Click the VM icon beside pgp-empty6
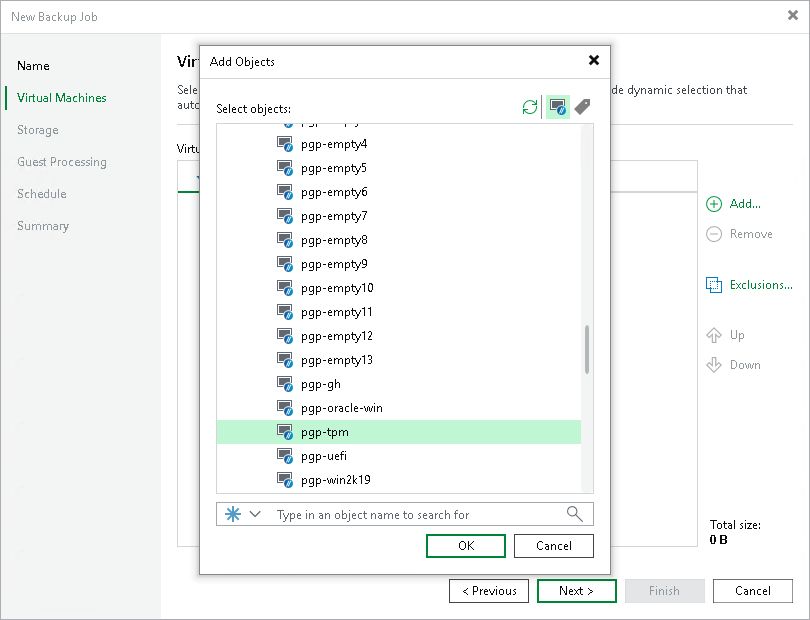 coord(285,192)
